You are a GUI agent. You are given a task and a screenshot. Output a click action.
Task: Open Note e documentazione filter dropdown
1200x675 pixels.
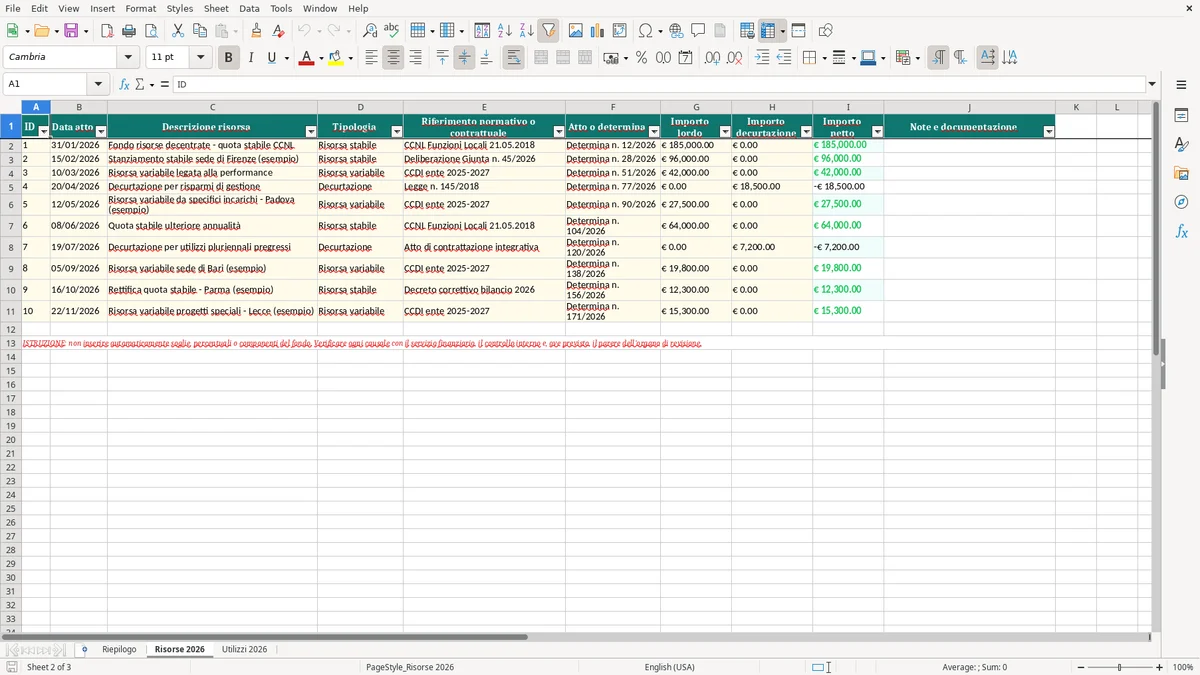[x=1048, y=131]
